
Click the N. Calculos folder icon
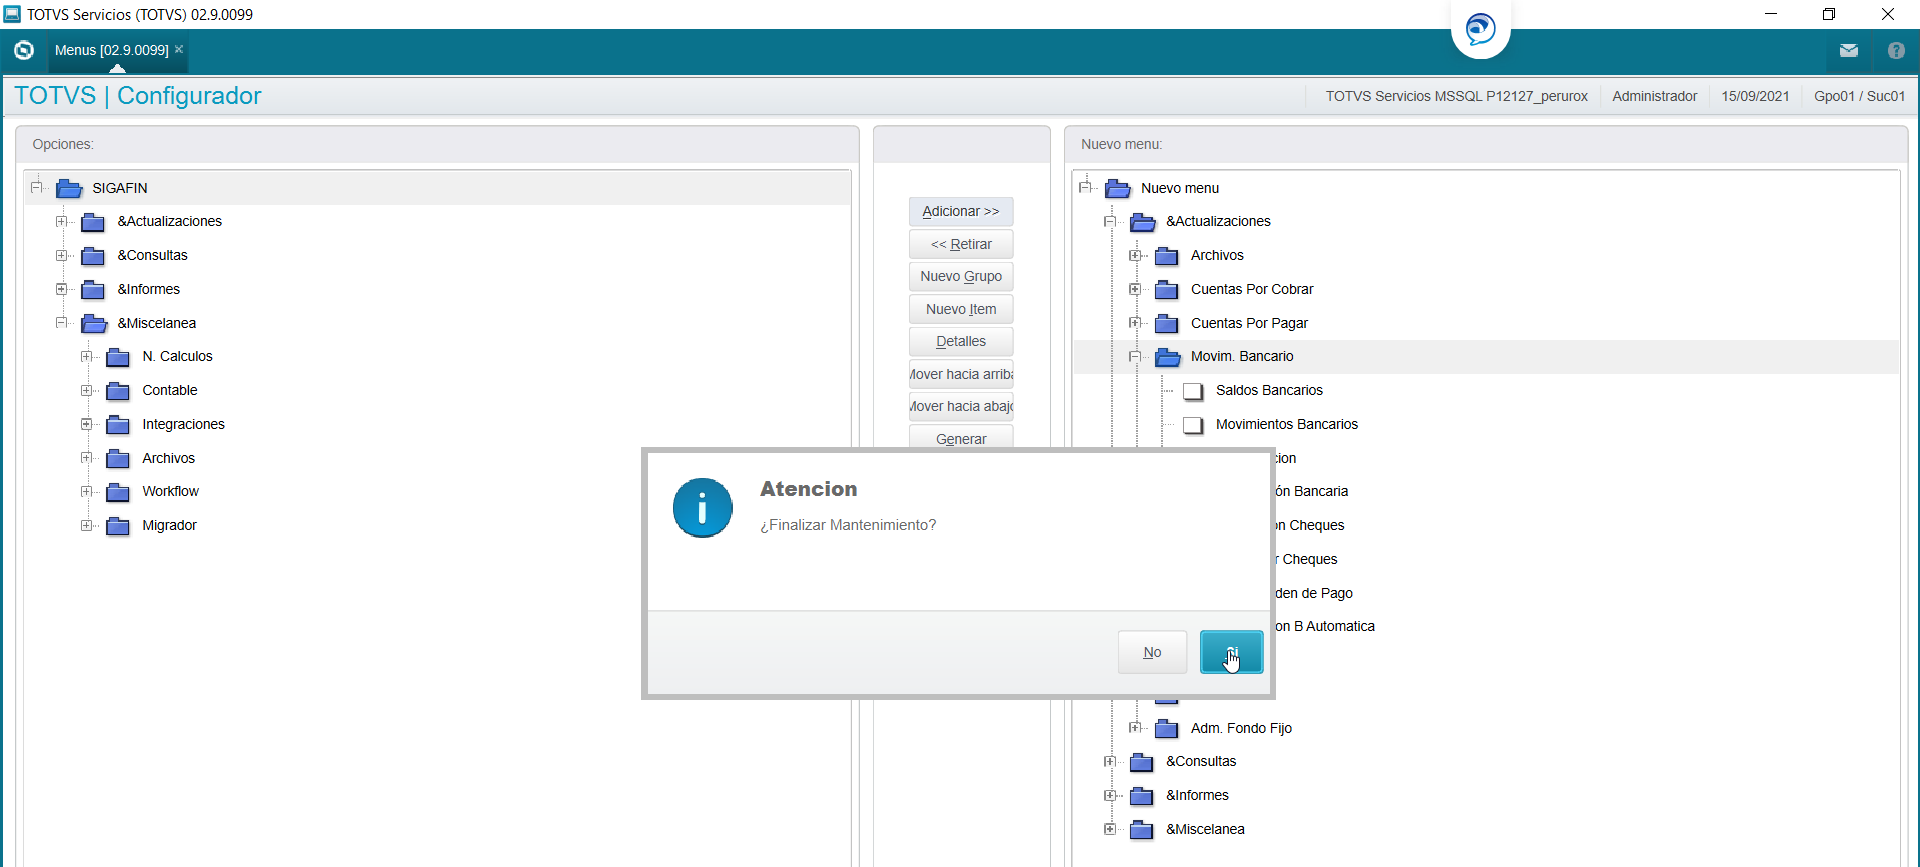coord(118,357)
